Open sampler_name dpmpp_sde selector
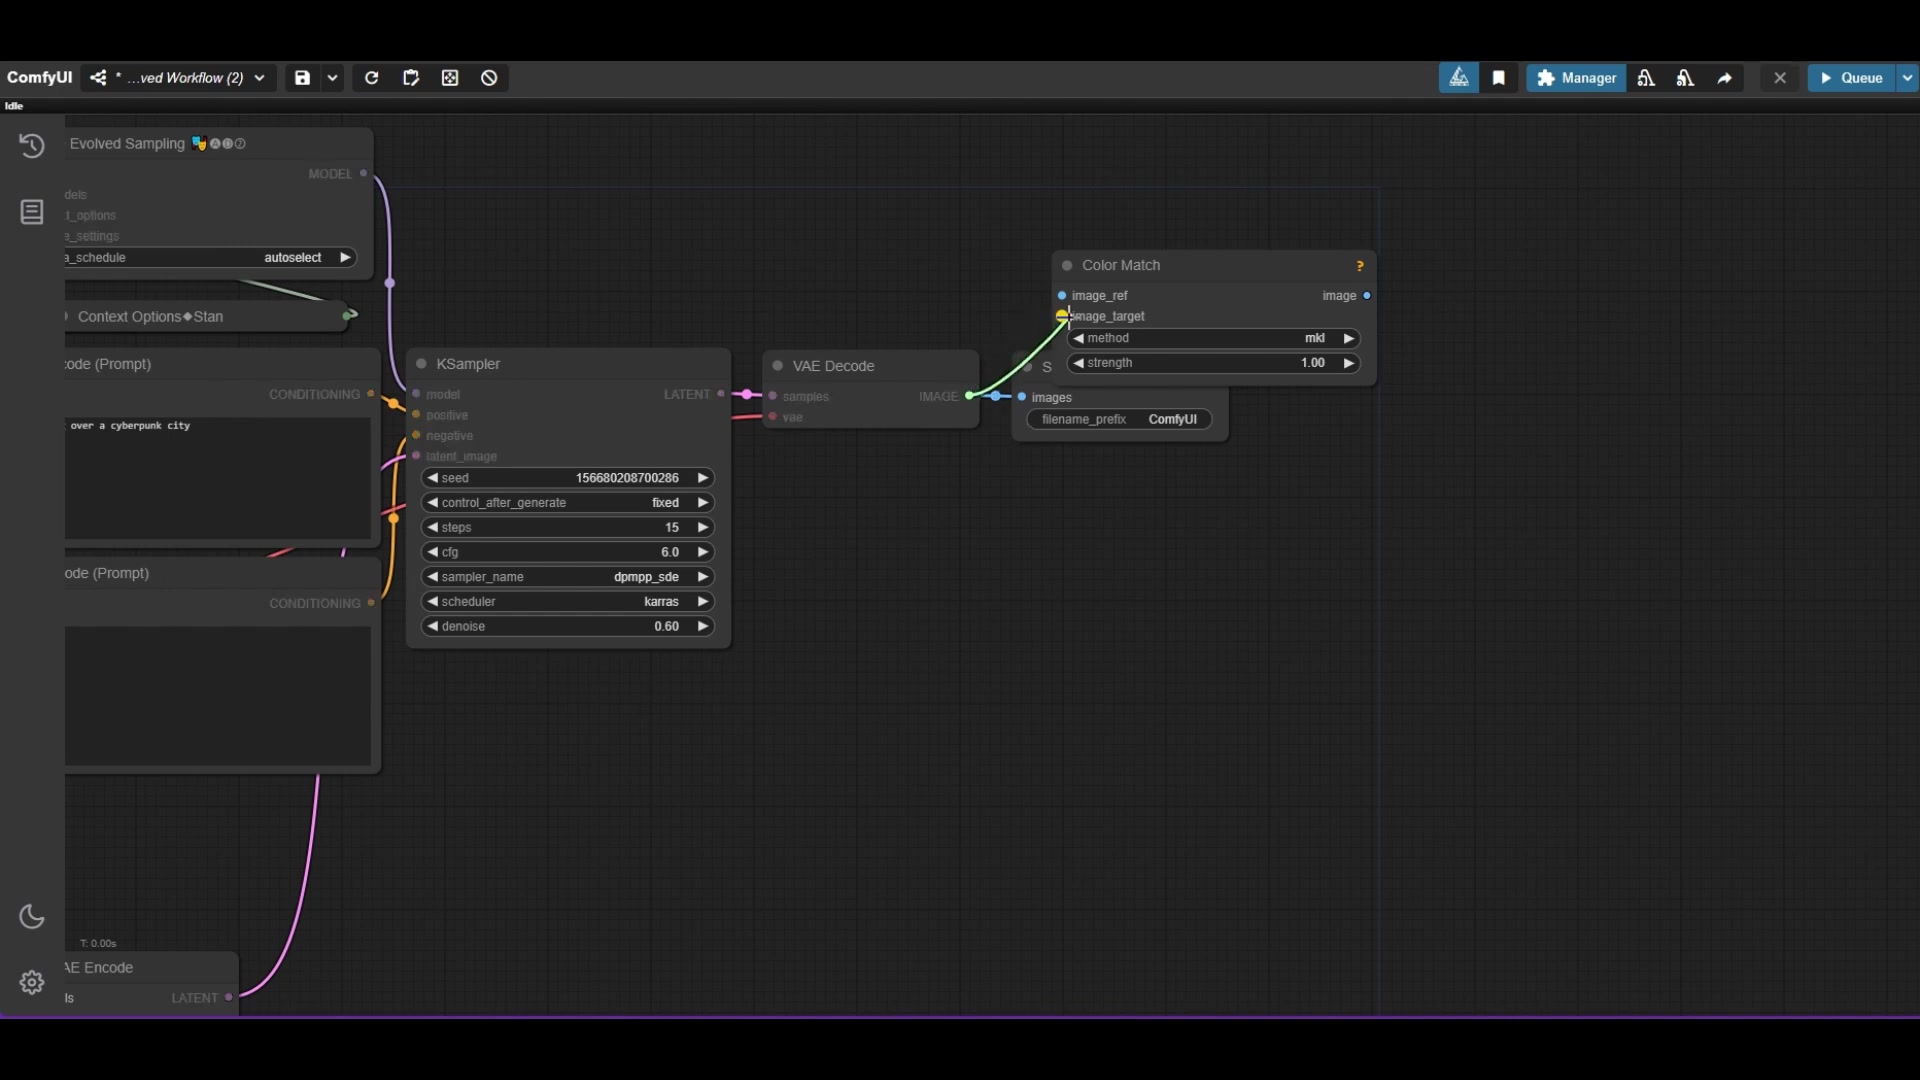This screenshot has width=1920, height=1080. (x=568, y=577)
